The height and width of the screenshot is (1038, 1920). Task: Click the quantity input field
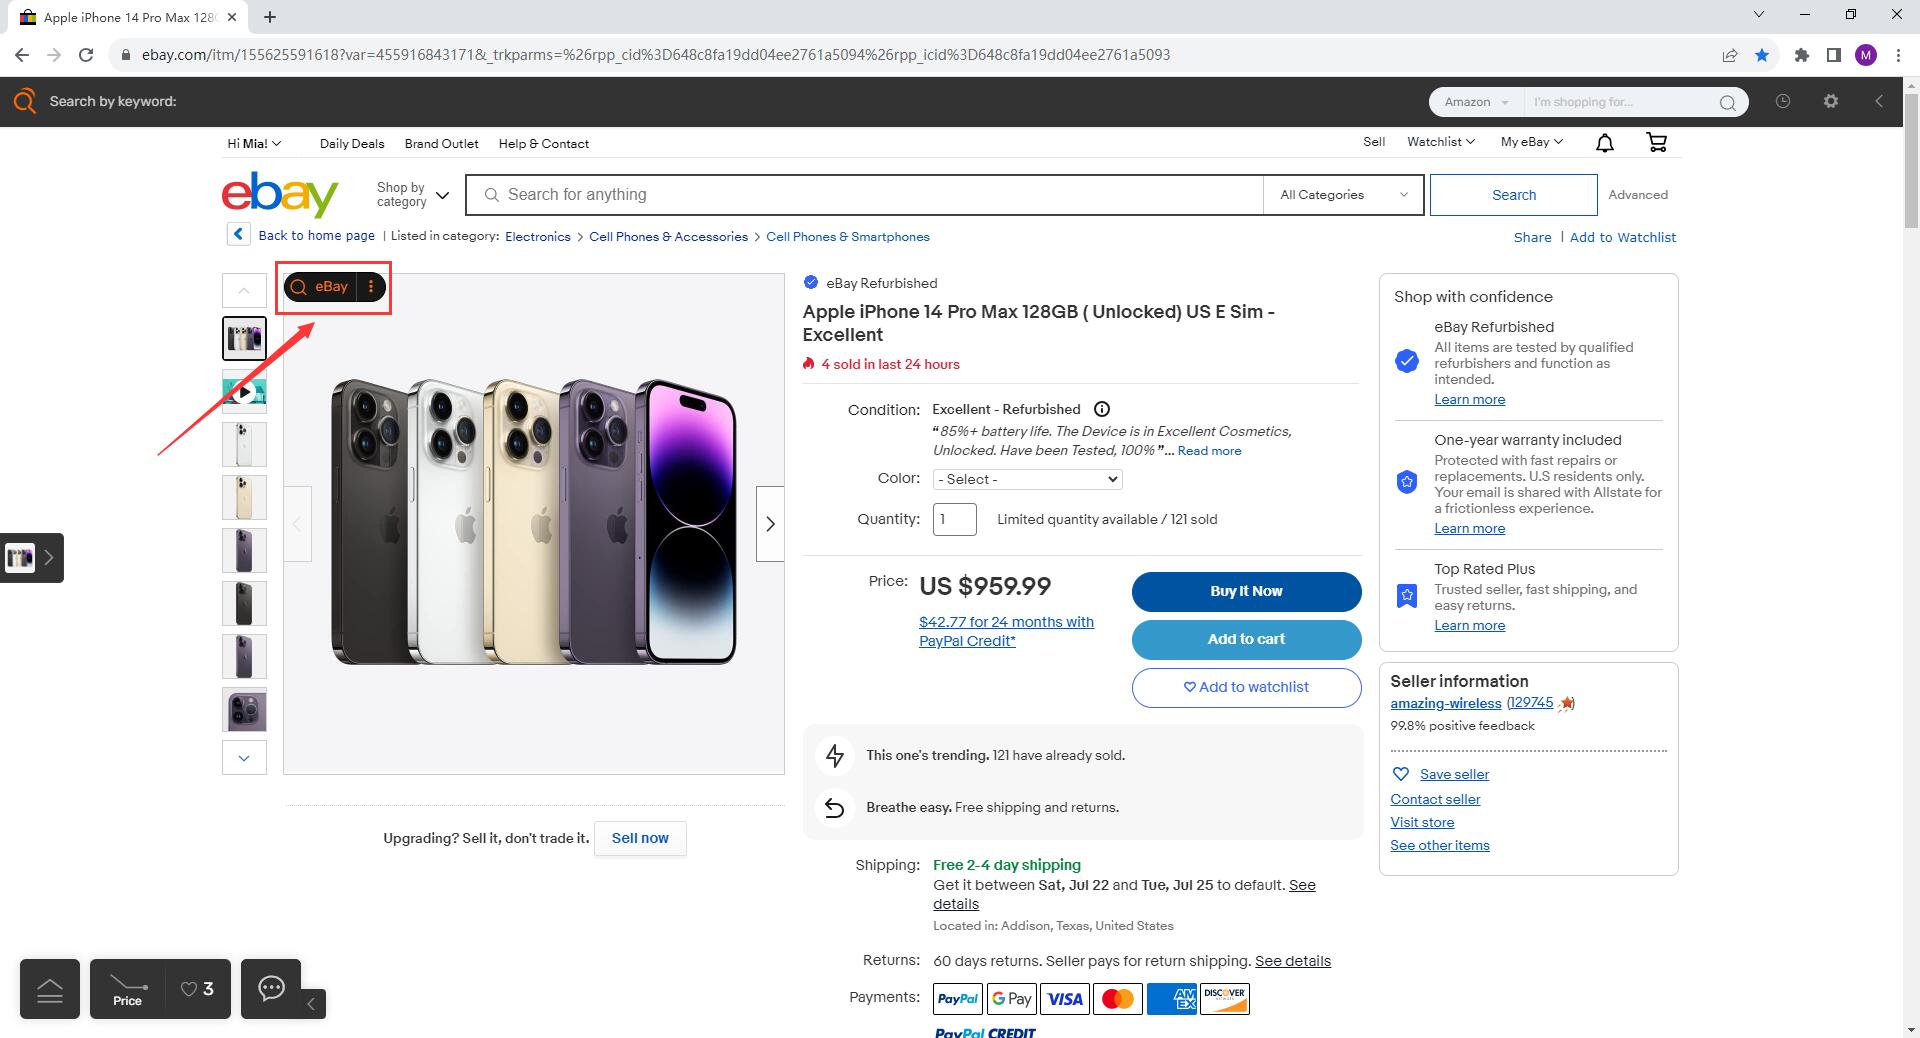tap(955, 519)
